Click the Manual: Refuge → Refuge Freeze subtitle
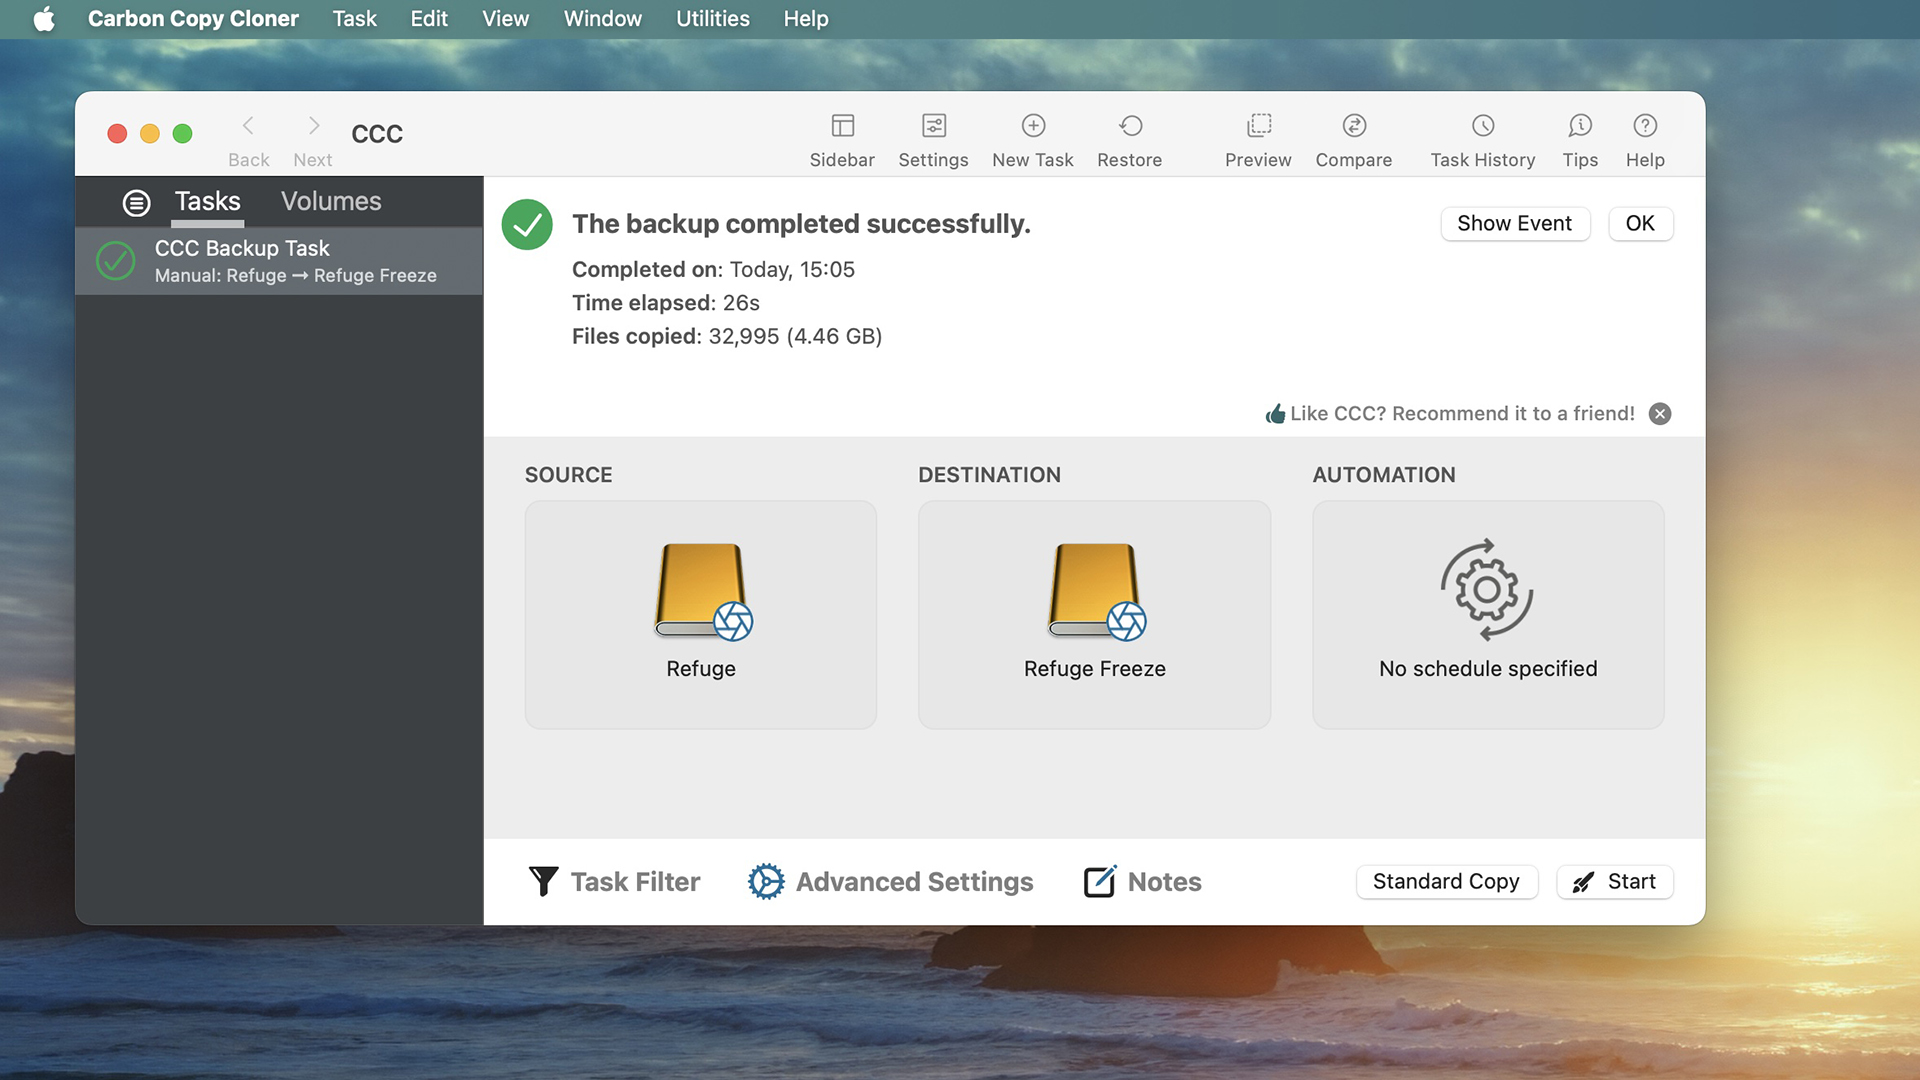The image size is (1920, 1080). 295,276
